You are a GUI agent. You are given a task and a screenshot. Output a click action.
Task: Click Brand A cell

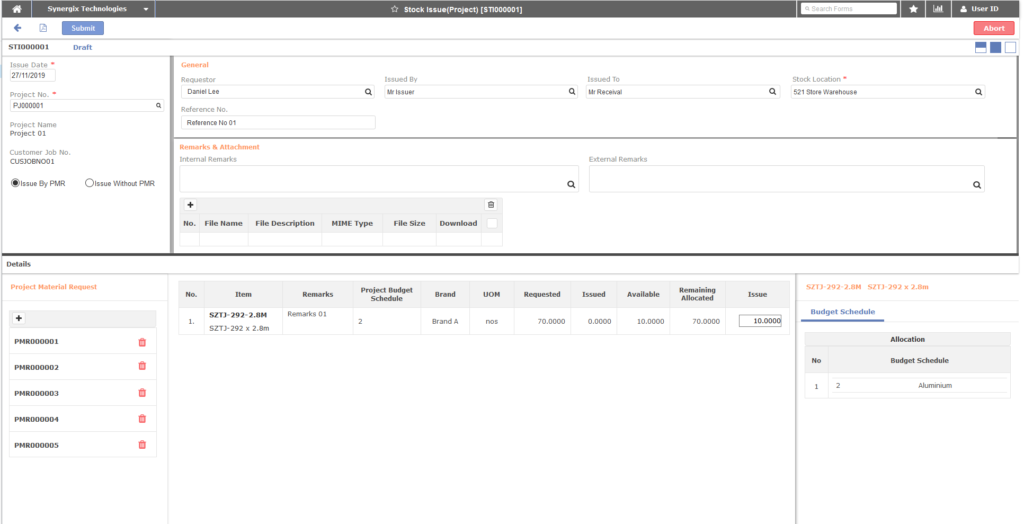click(x=445, y=321)
